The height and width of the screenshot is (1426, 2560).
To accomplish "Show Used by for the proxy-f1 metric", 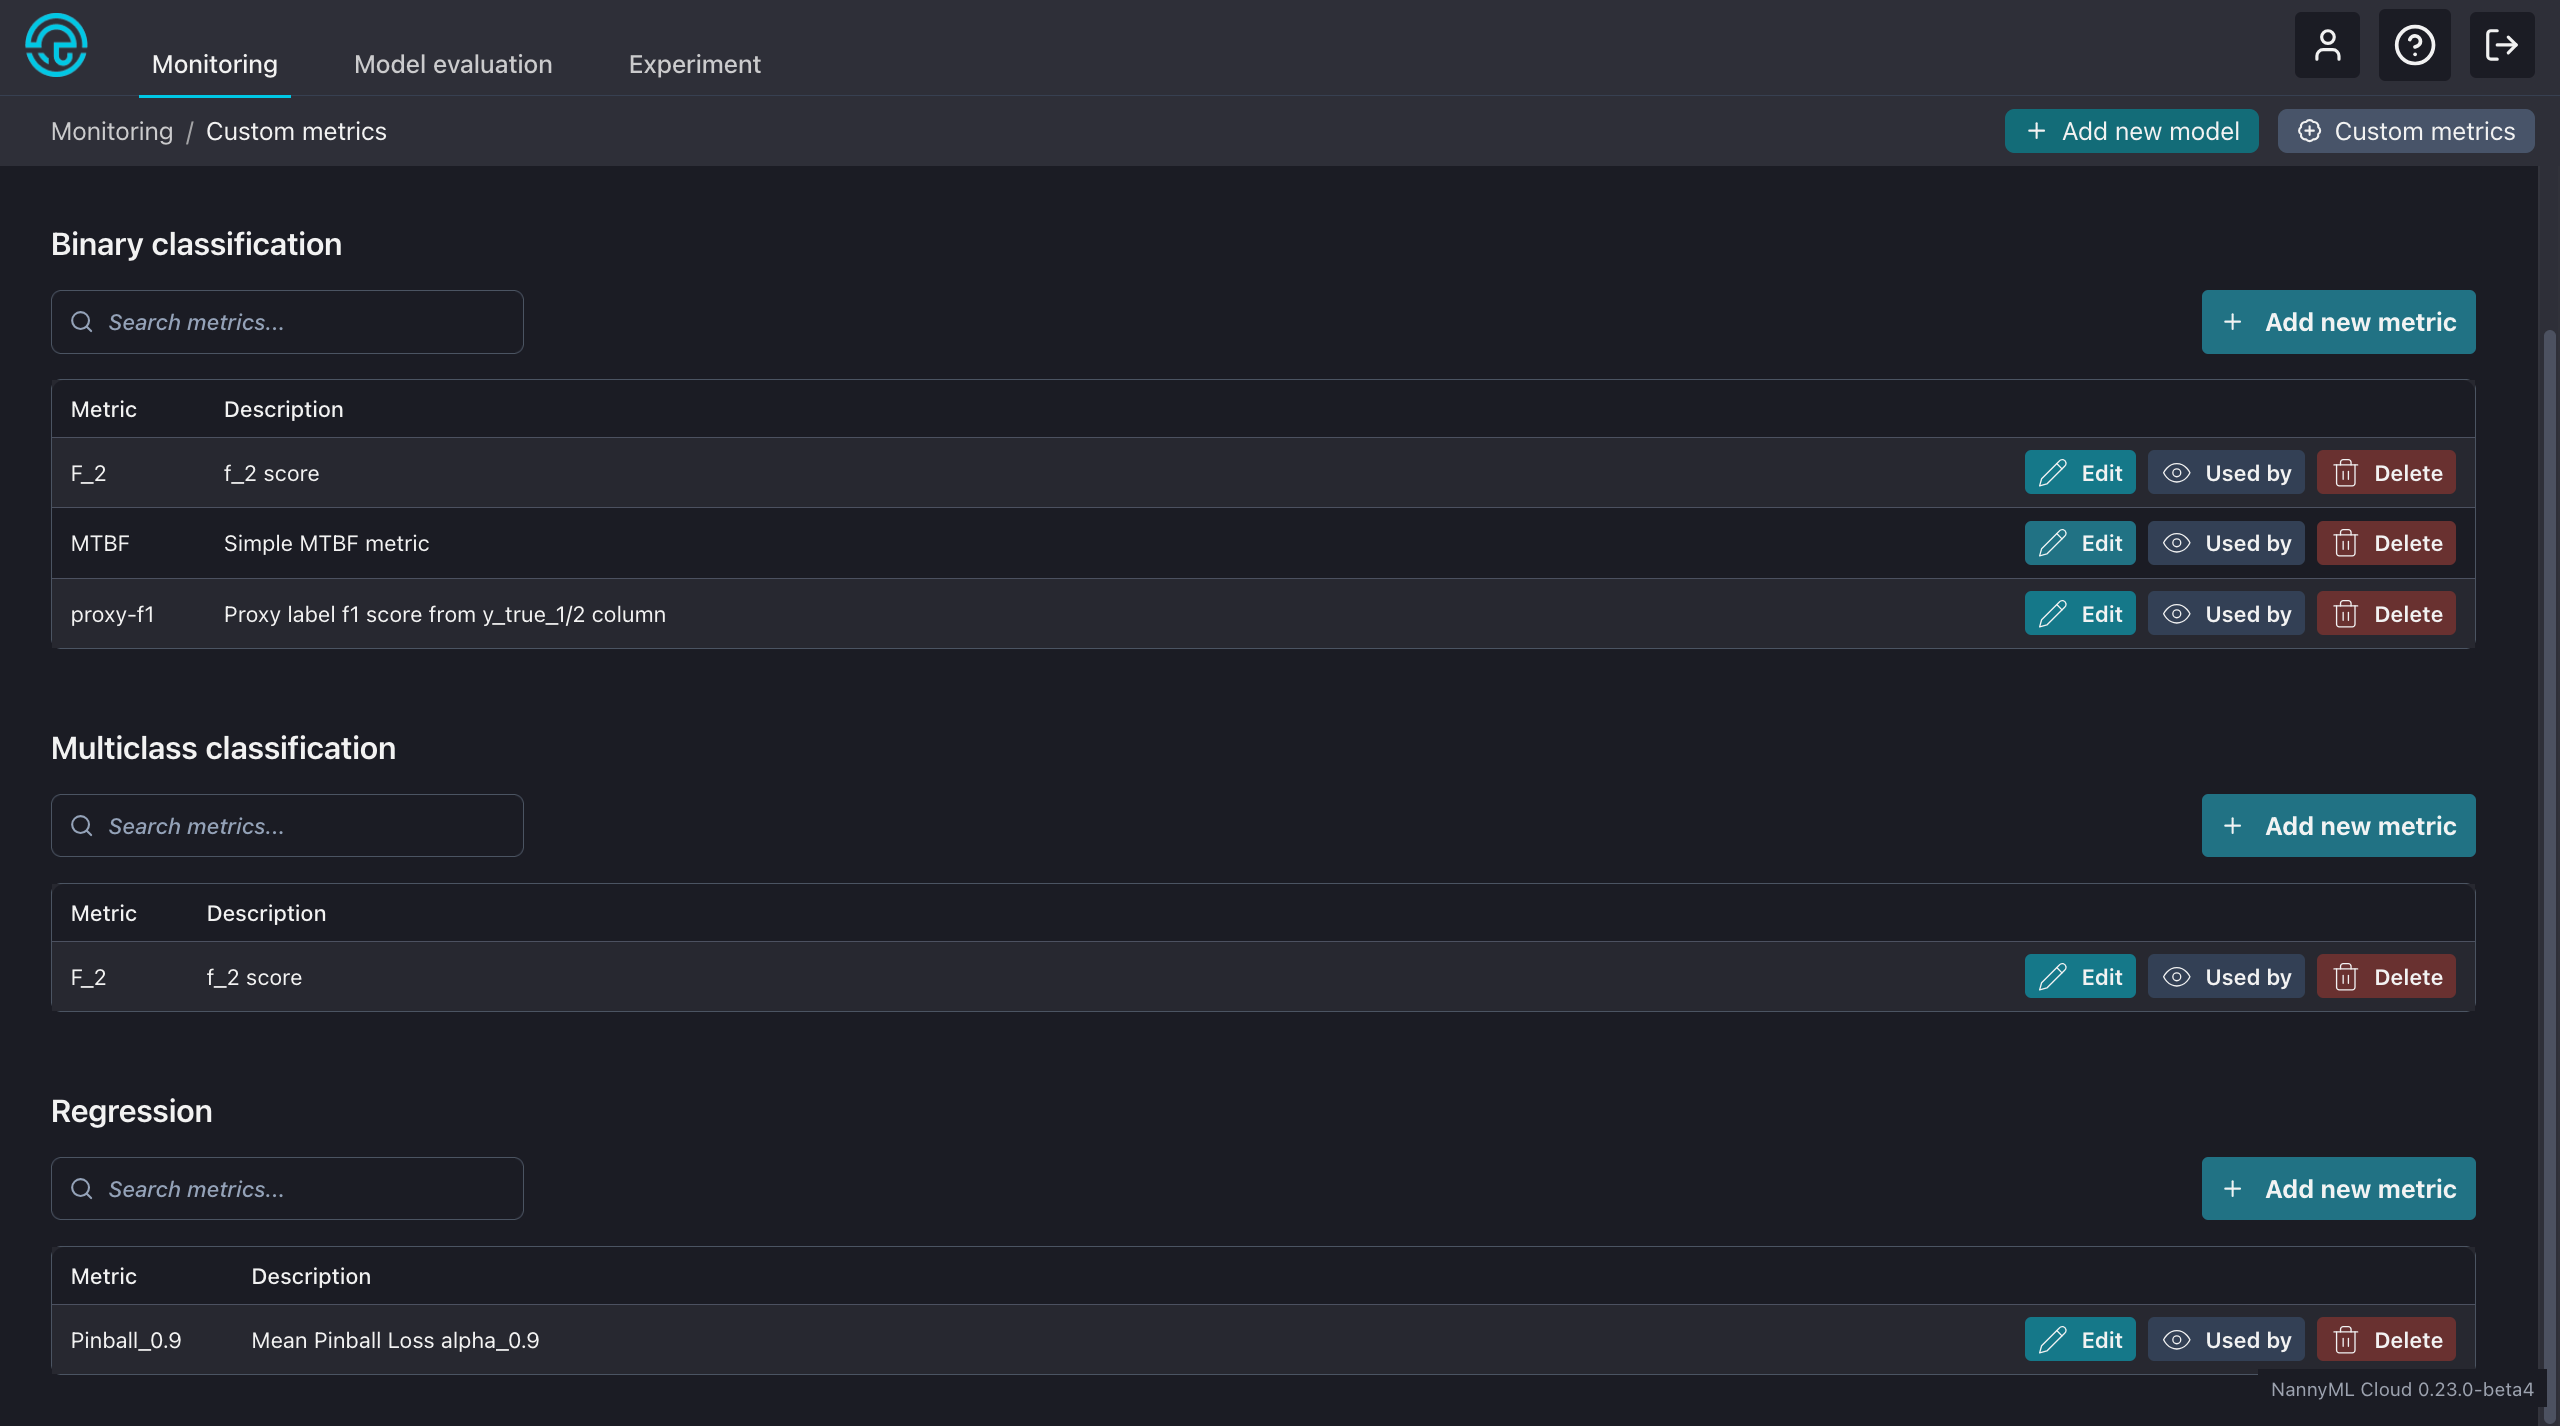I will click(x=2225, y=613).
